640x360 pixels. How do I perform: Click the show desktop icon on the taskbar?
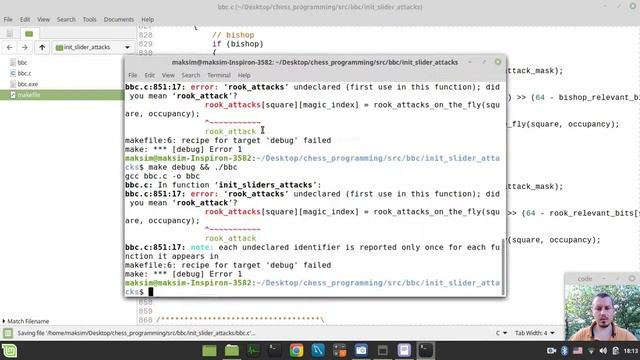(209, 351)
